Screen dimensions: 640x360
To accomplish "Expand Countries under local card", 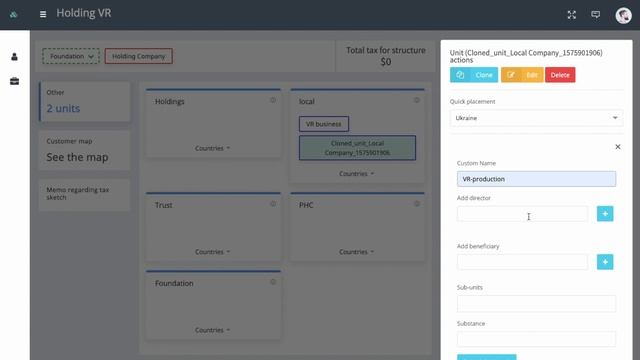I will tap(356, 174).
